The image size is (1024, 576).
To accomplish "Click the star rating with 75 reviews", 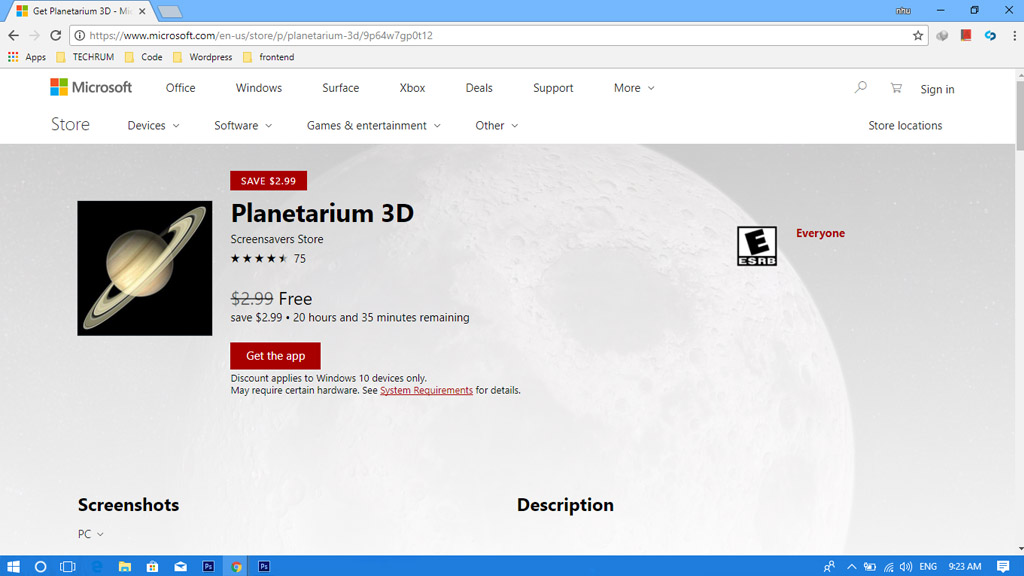I will click(268, 259).
